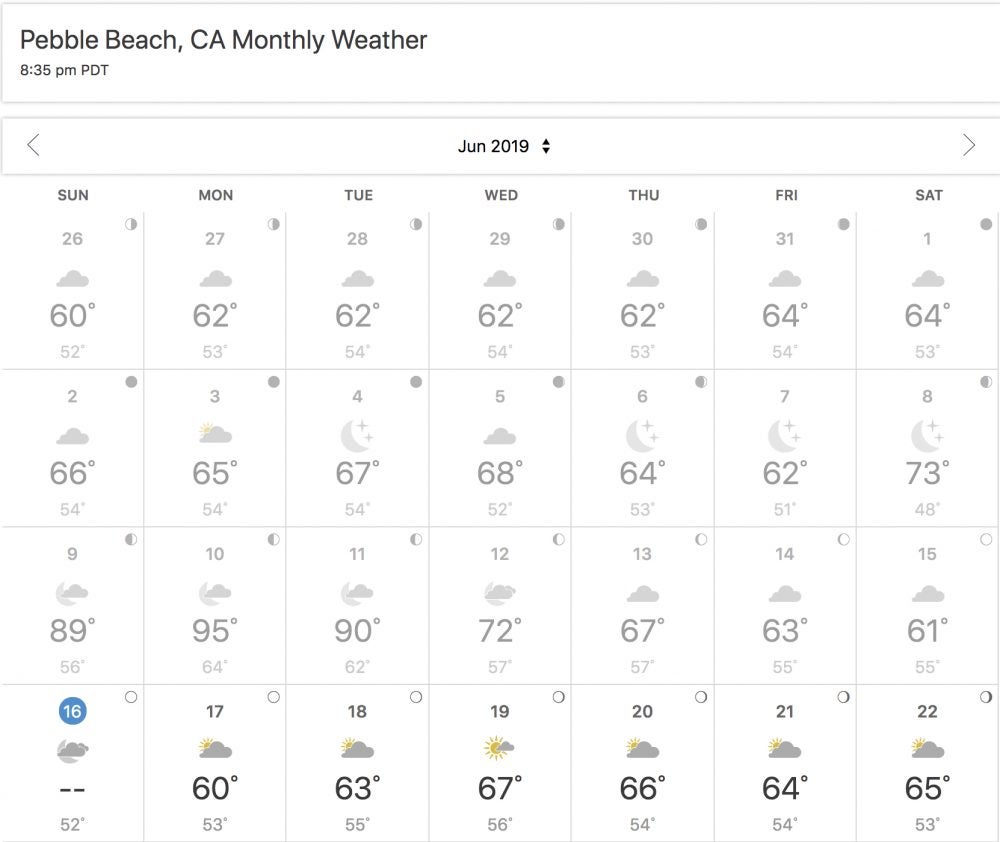The width and height of the screenshot is (1000, 842).
Task: Click the 95° high on June 10
Action: click(215, 631)
